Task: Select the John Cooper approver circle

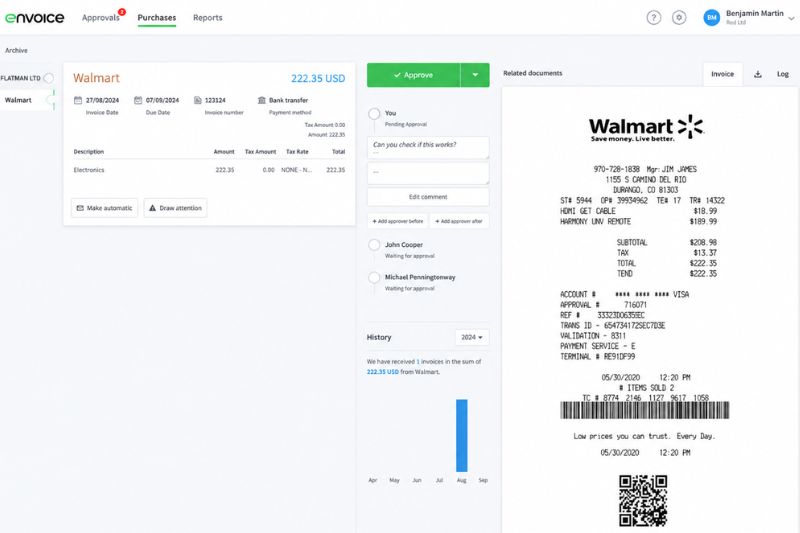Action: tap(374, 245)
